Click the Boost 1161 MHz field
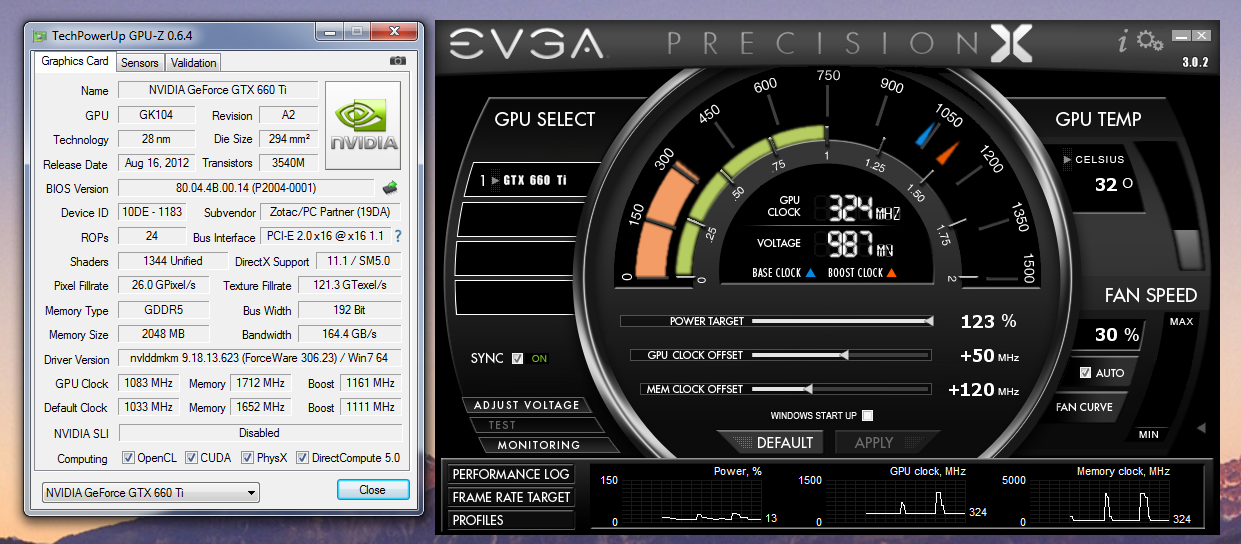Screen dimensions: 1241x544 pos(370,383)
